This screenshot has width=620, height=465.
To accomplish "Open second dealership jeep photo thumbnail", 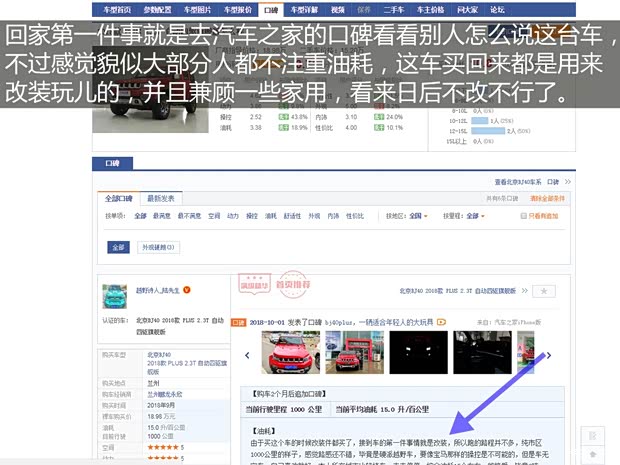I will [x=355, y=352].
